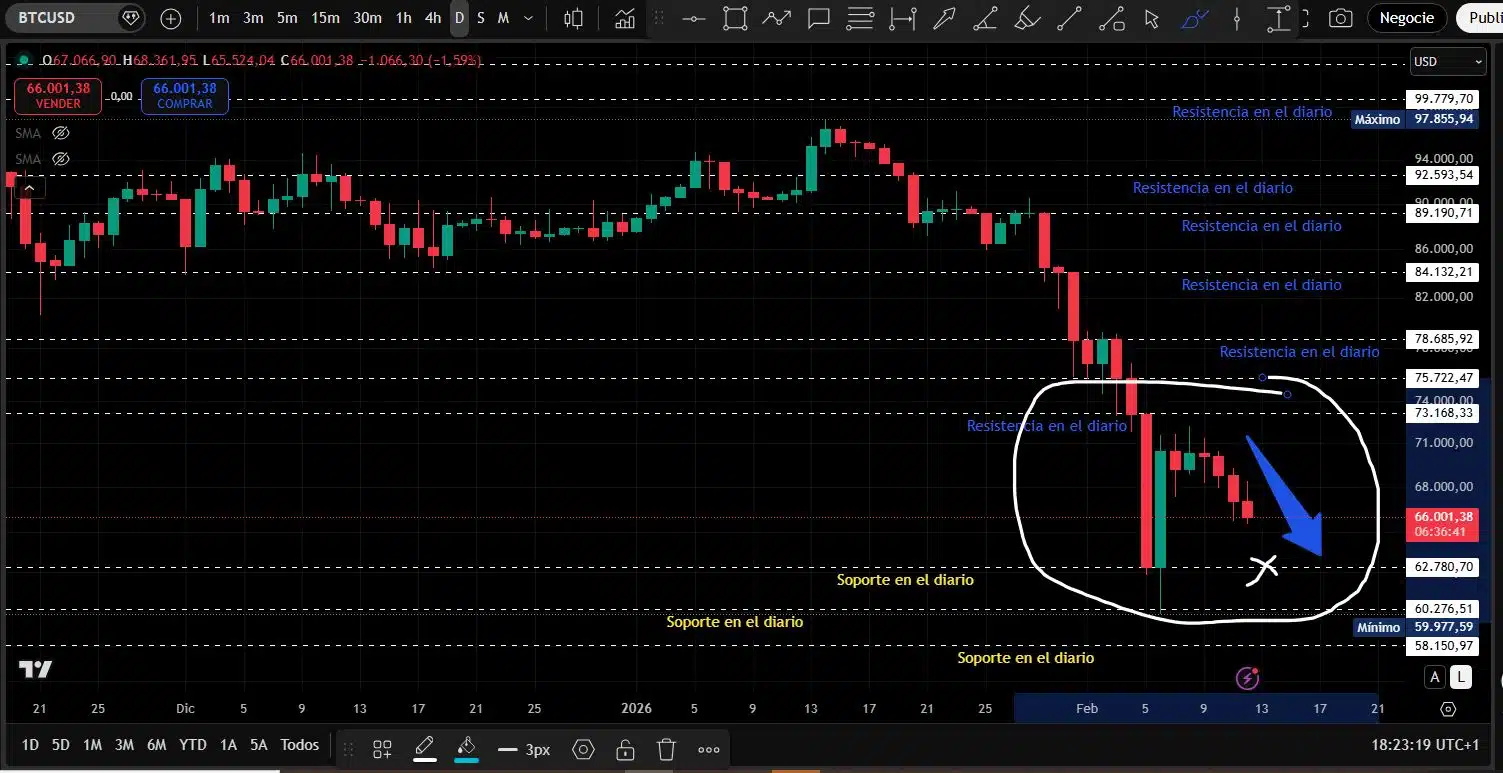The image size is (1503, 773).
Task: Open the indicators chart icon
Action: (x=625, y=18)
